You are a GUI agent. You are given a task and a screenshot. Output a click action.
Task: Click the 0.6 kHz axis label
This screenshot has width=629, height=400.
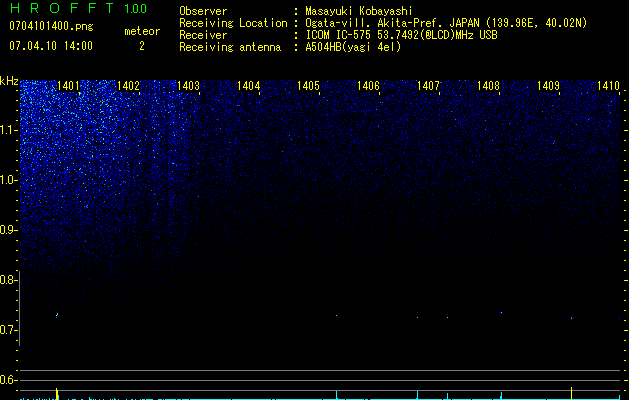8,380
